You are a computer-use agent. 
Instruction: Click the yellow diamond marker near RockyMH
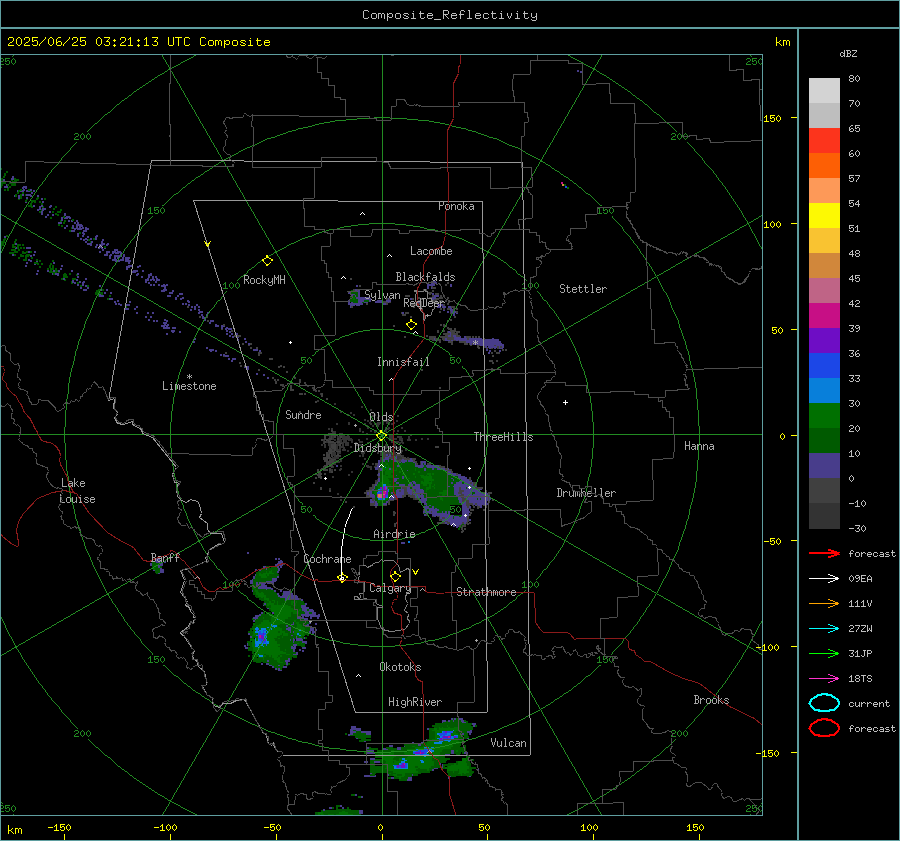tap(267, 261)
